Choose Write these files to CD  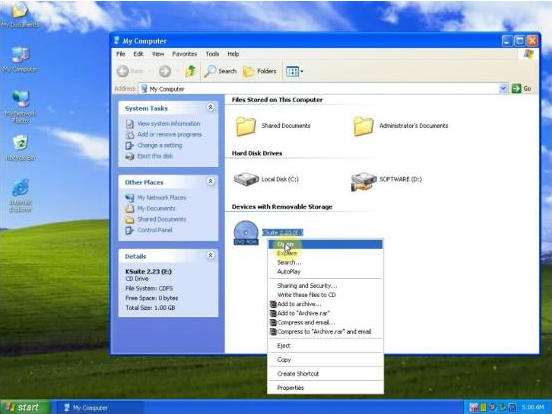pyautogui.click(x=325, y=295)
